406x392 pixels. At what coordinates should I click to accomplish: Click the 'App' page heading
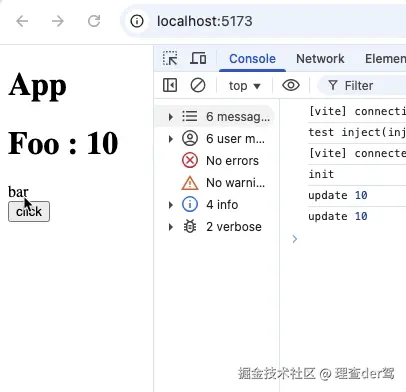pos(37,86)
